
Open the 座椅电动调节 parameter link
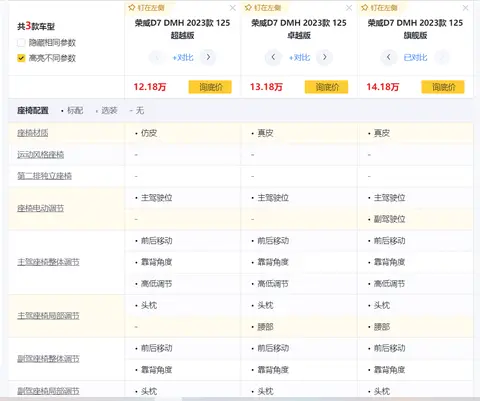pyautogui.click(x=40, y=208)
